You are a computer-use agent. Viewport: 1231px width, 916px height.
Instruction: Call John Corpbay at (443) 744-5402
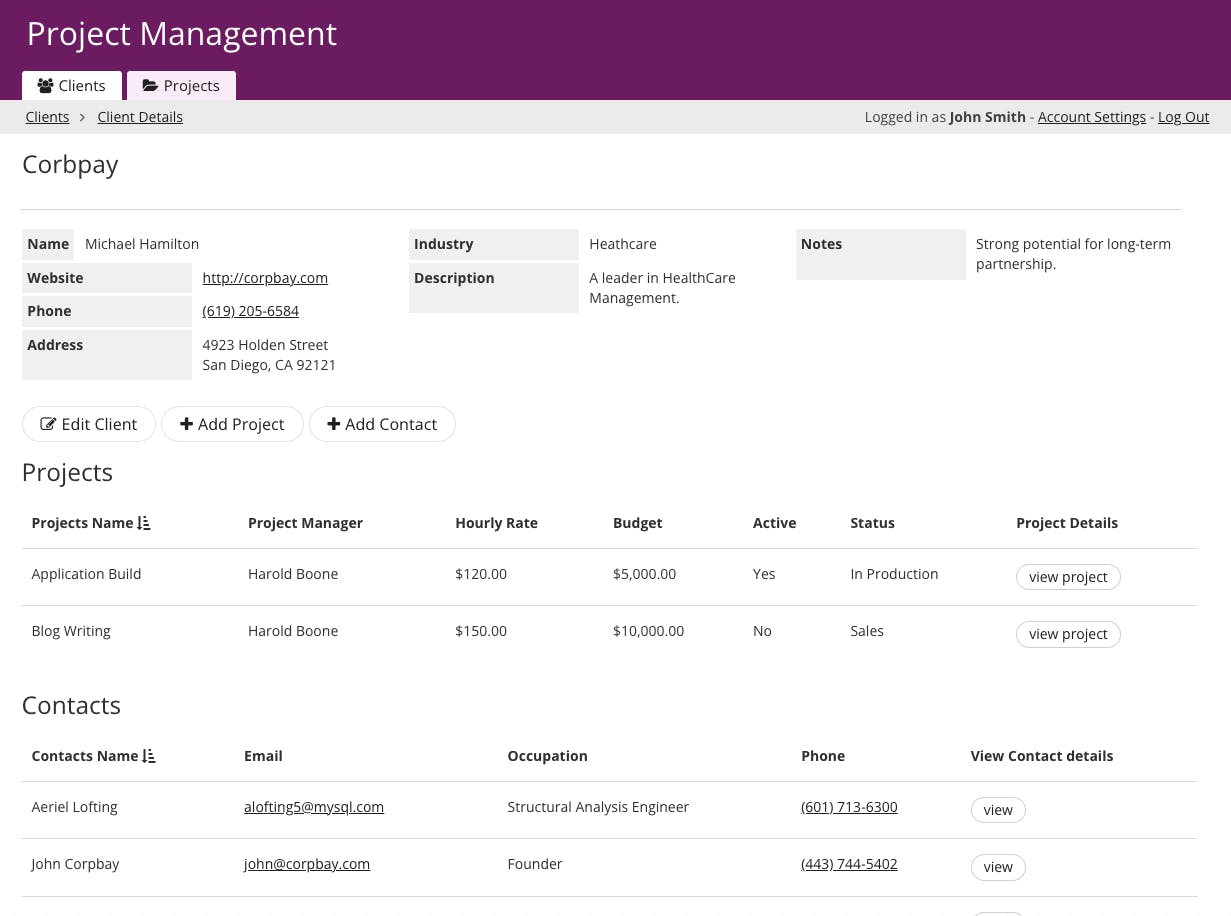click(849, 864)
